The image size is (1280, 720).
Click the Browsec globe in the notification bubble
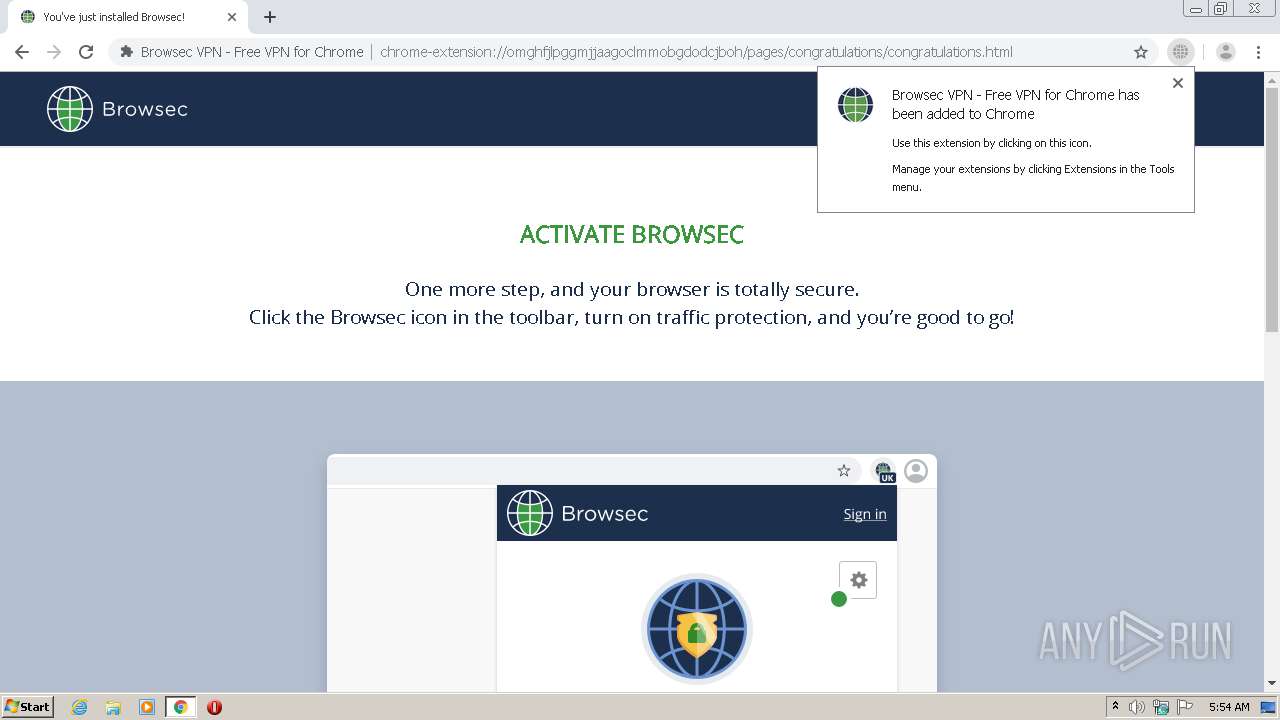point(855,105)
